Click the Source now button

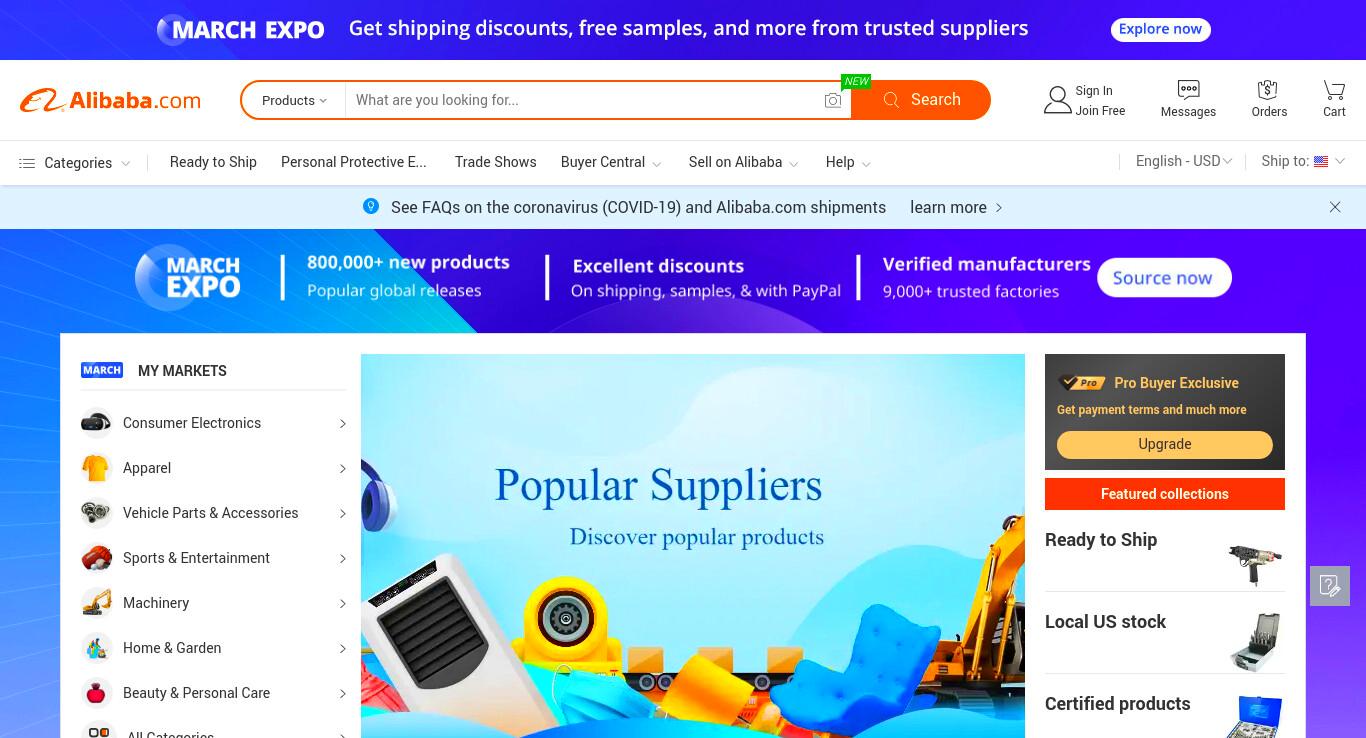[1164, 278]
